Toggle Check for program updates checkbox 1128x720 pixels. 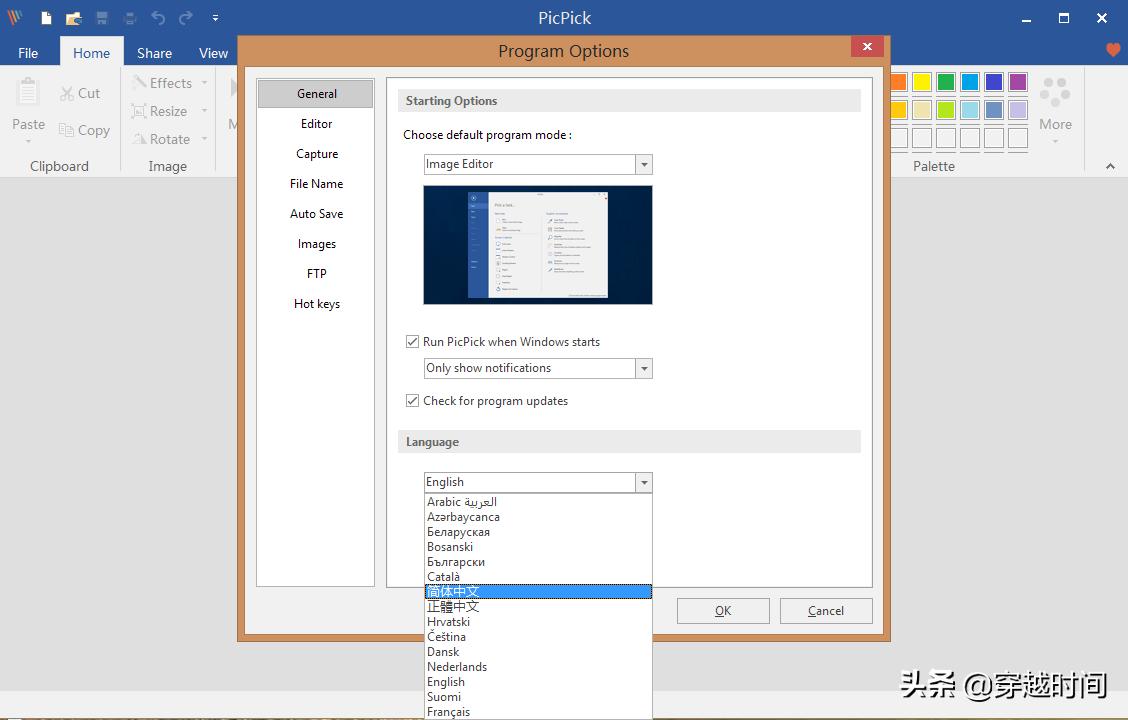[x=412, y=401]
